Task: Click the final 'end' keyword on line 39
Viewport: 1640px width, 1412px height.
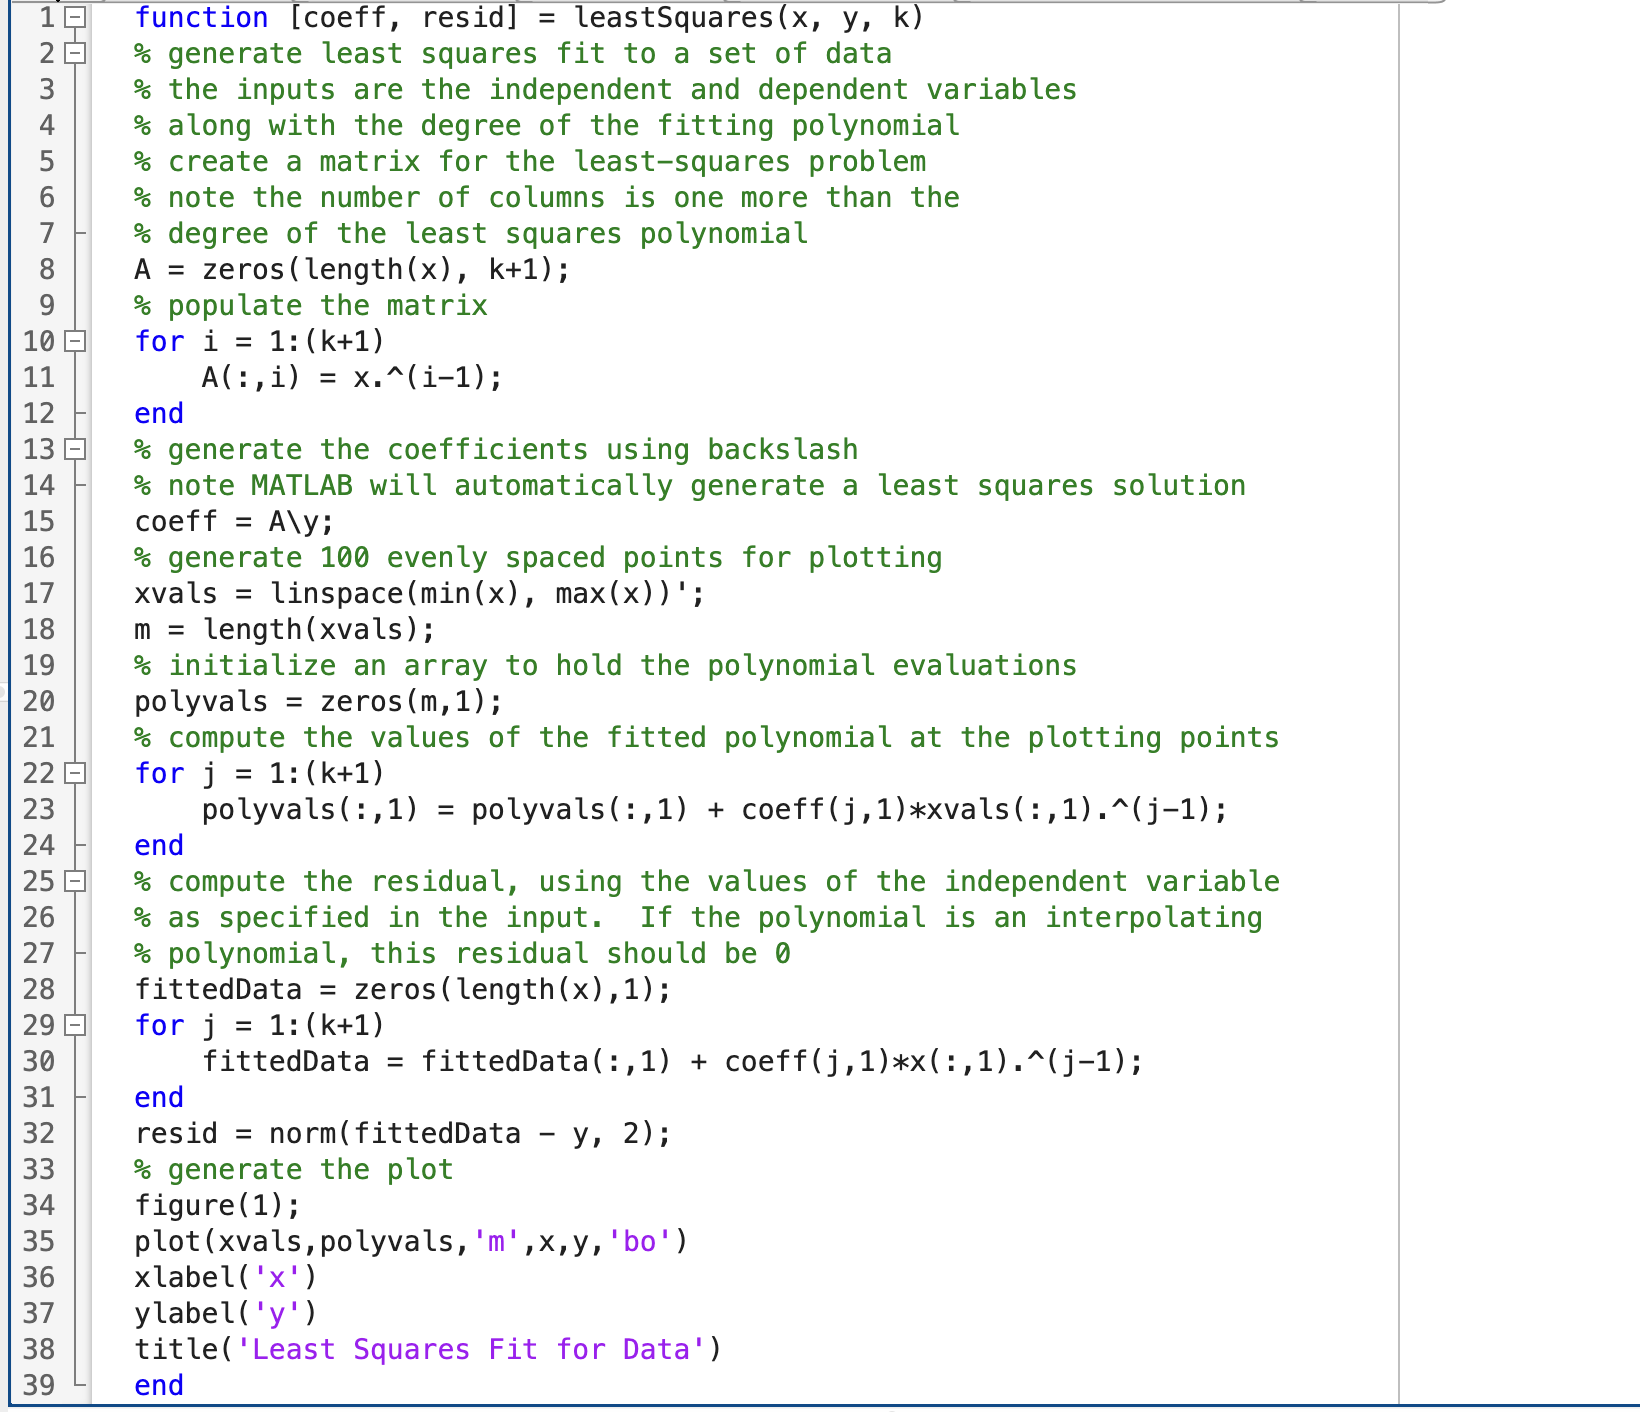Action: click(159, 1386)
